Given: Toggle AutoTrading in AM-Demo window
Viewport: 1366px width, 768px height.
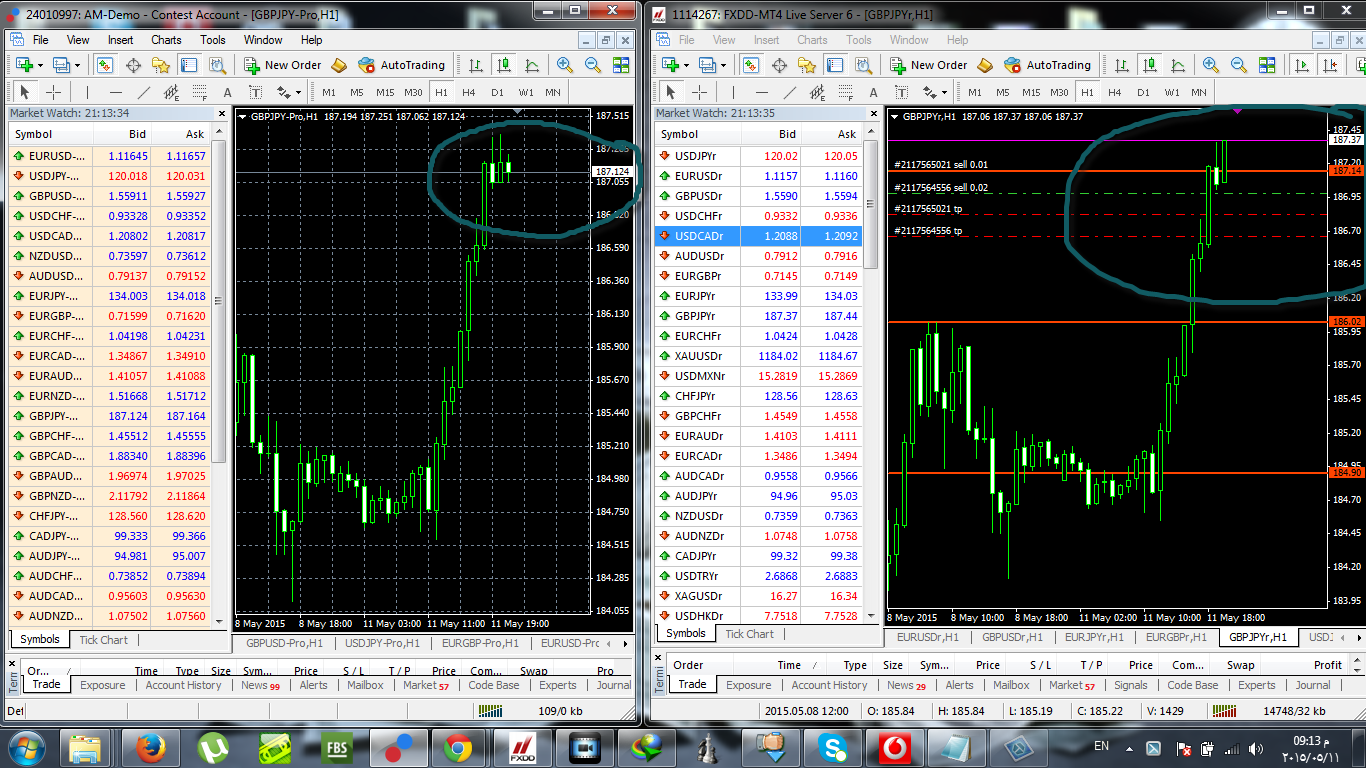Looking at the screenshot, I should point(401,65).
